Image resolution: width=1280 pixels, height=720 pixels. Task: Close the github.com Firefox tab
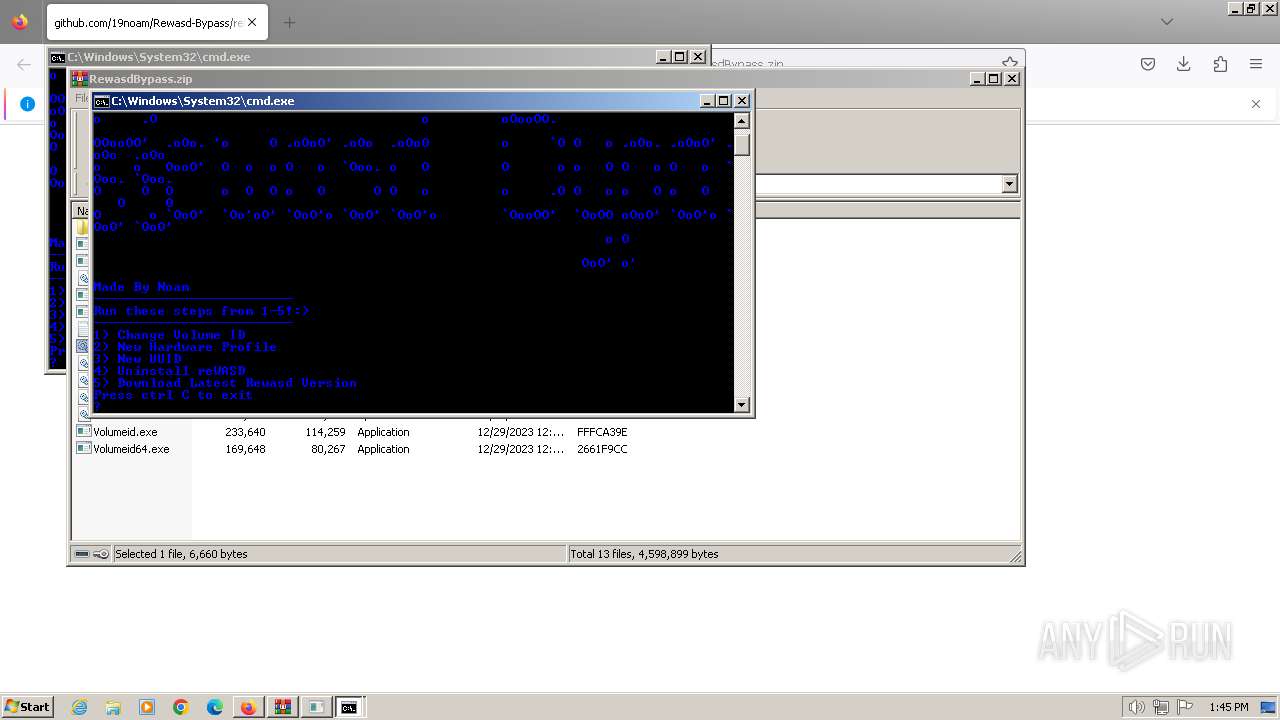251,22
